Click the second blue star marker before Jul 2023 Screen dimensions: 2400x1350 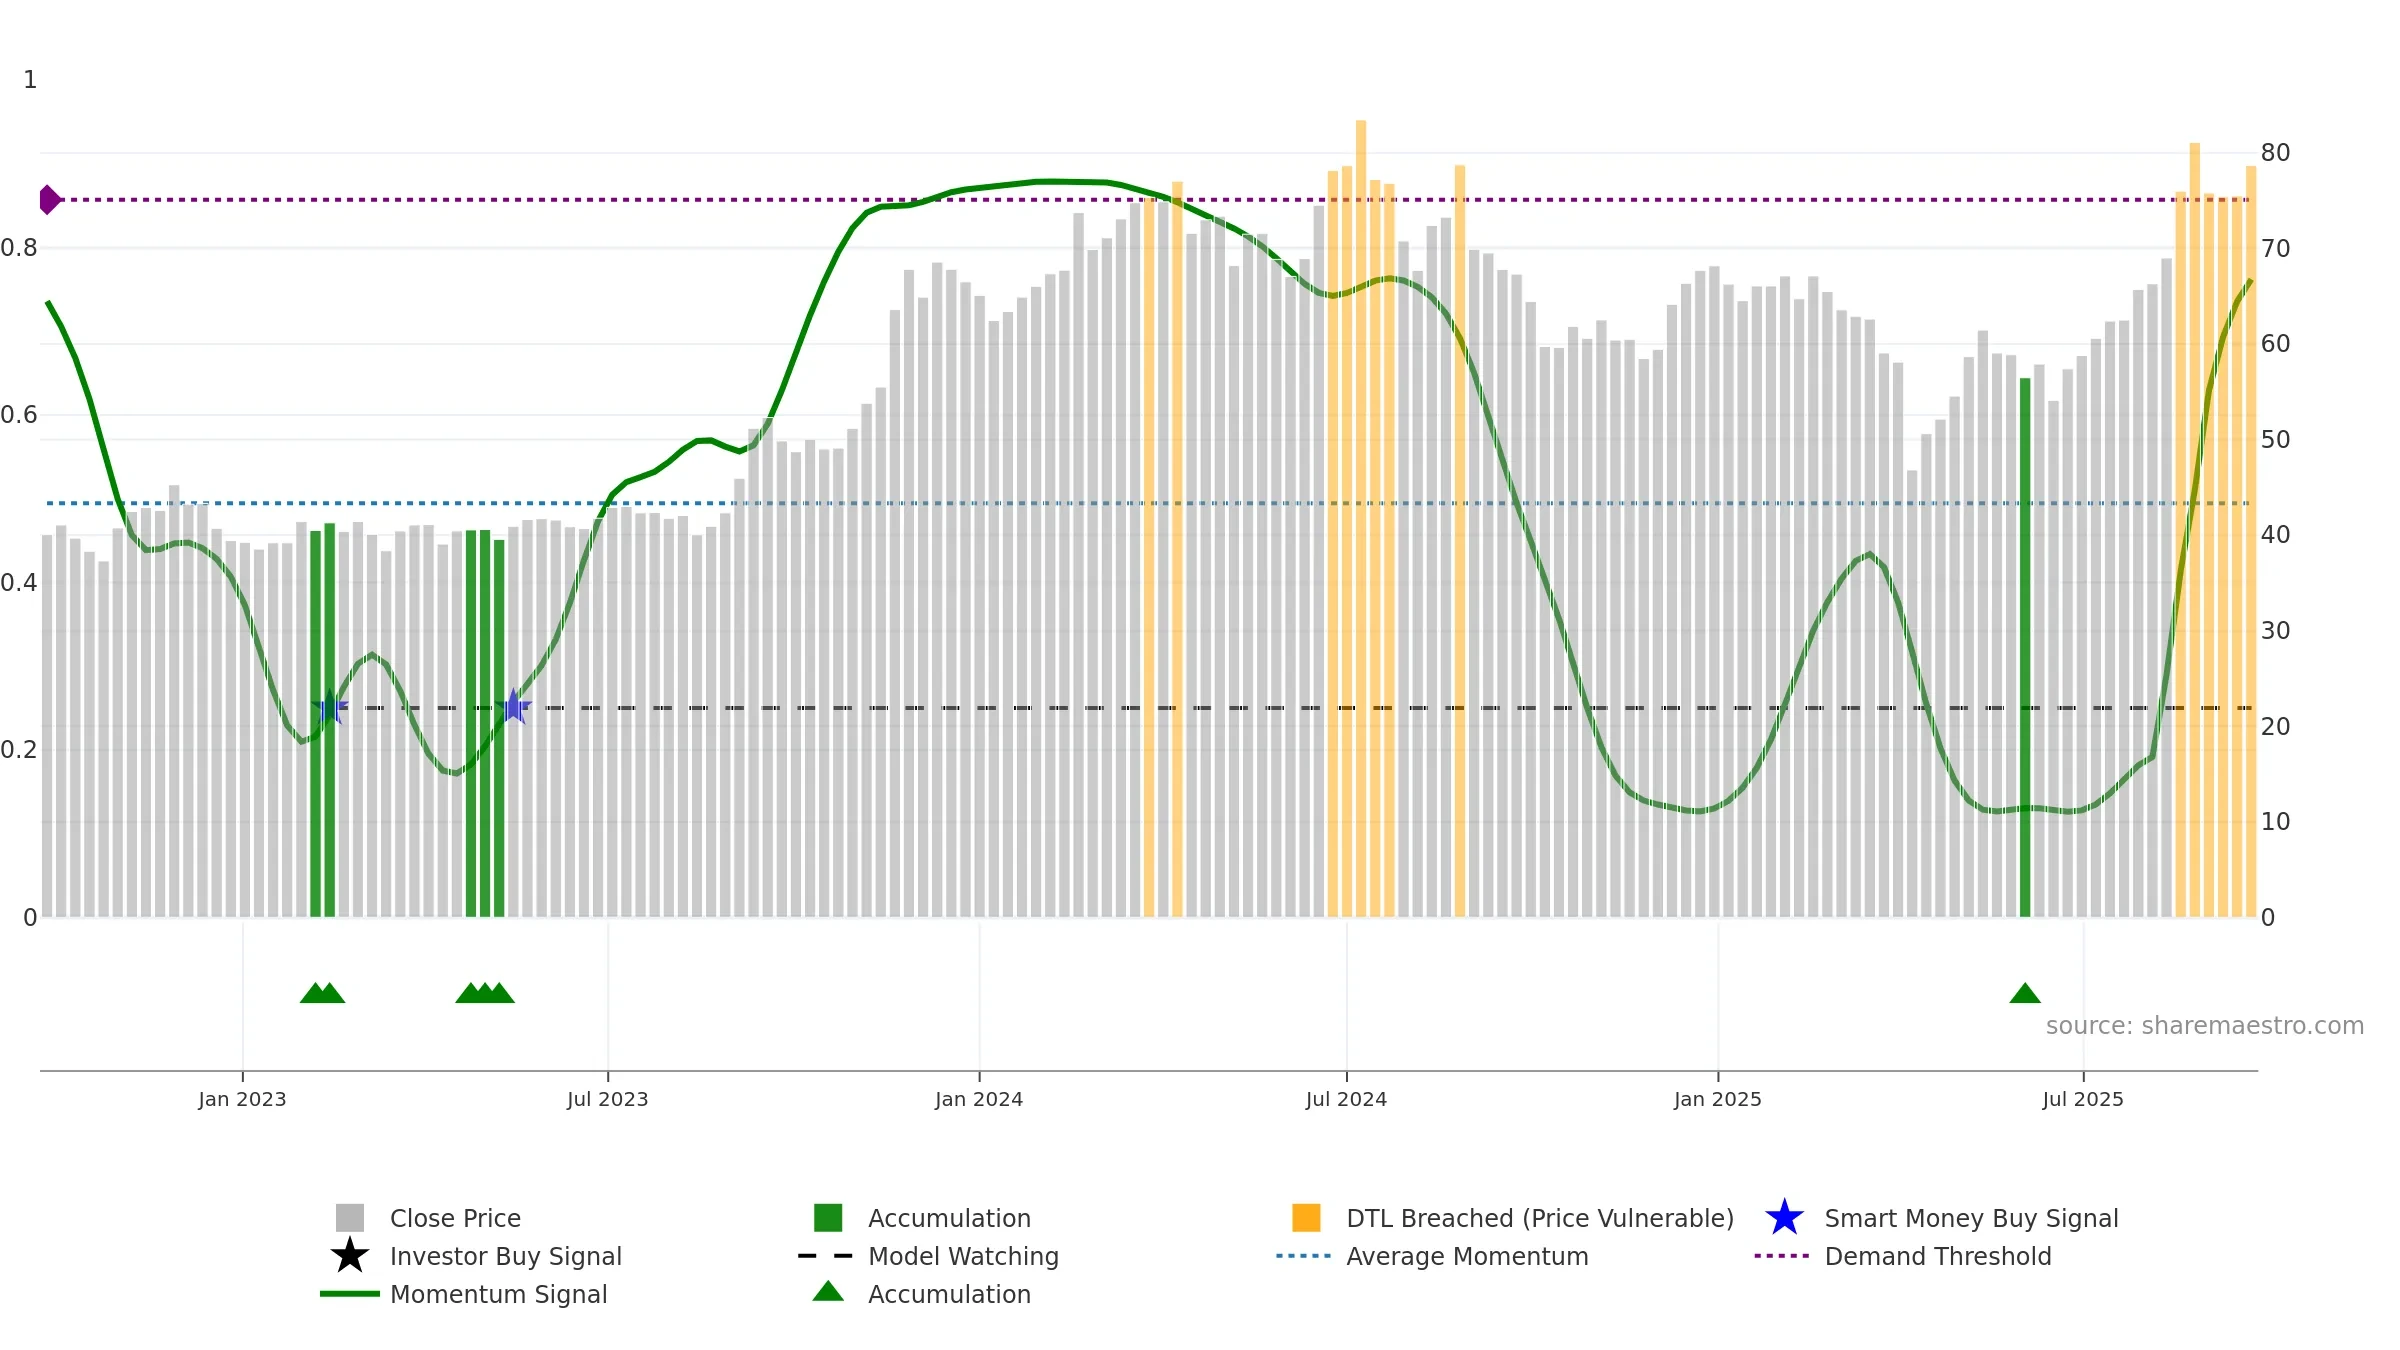point(513,707)
